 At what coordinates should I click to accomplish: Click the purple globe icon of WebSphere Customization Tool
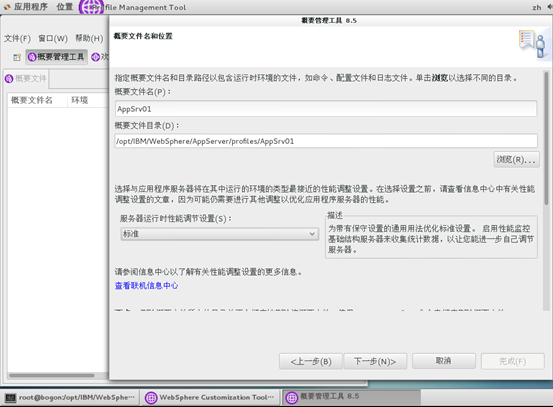(151, 398)
